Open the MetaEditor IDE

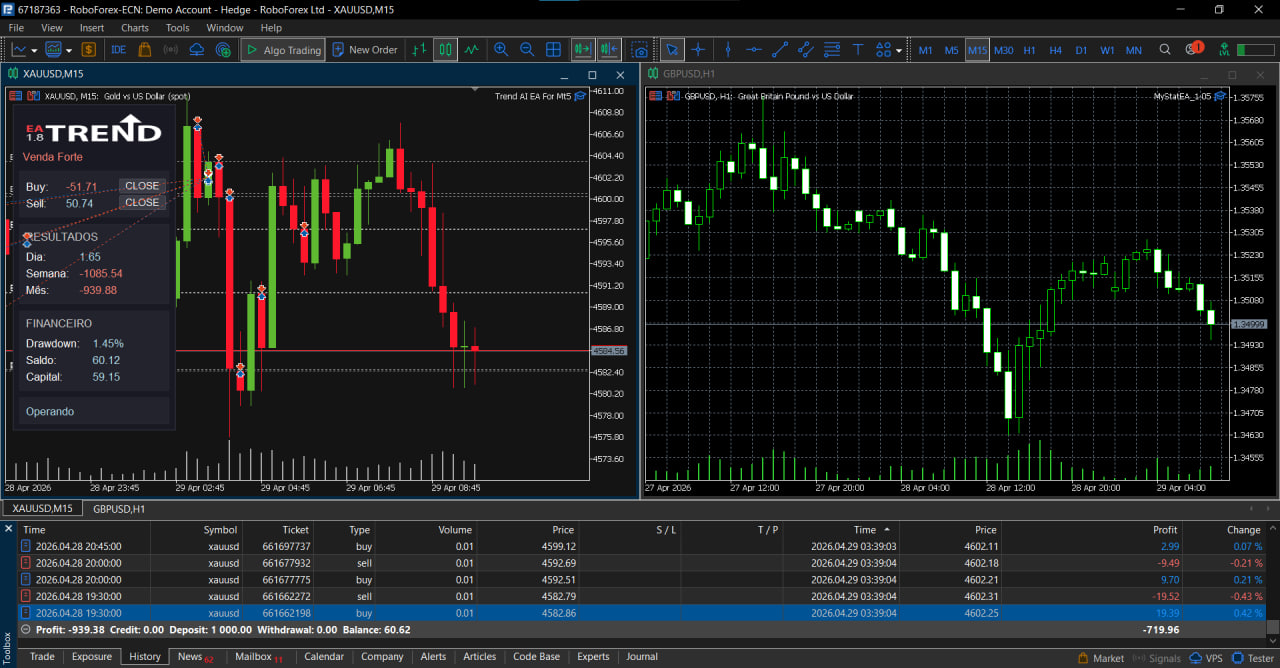click(118, 50)
